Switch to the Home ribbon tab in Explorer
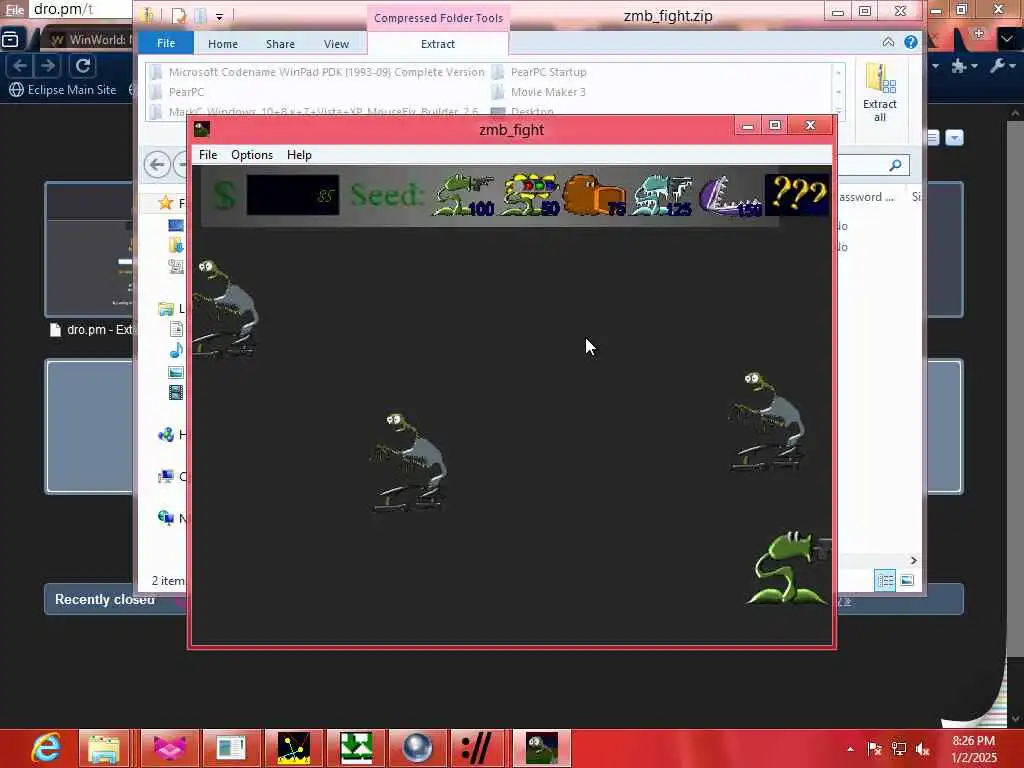 [x=223, y=44]
